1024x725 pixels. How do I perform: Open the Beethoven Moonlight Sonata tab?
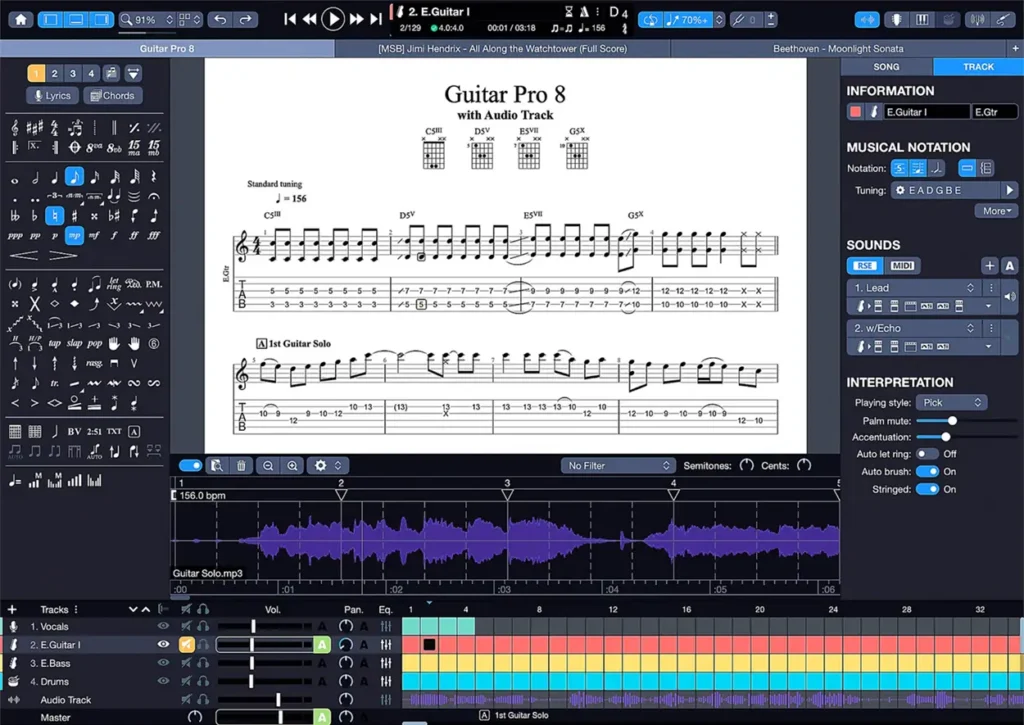click(838, 48)
